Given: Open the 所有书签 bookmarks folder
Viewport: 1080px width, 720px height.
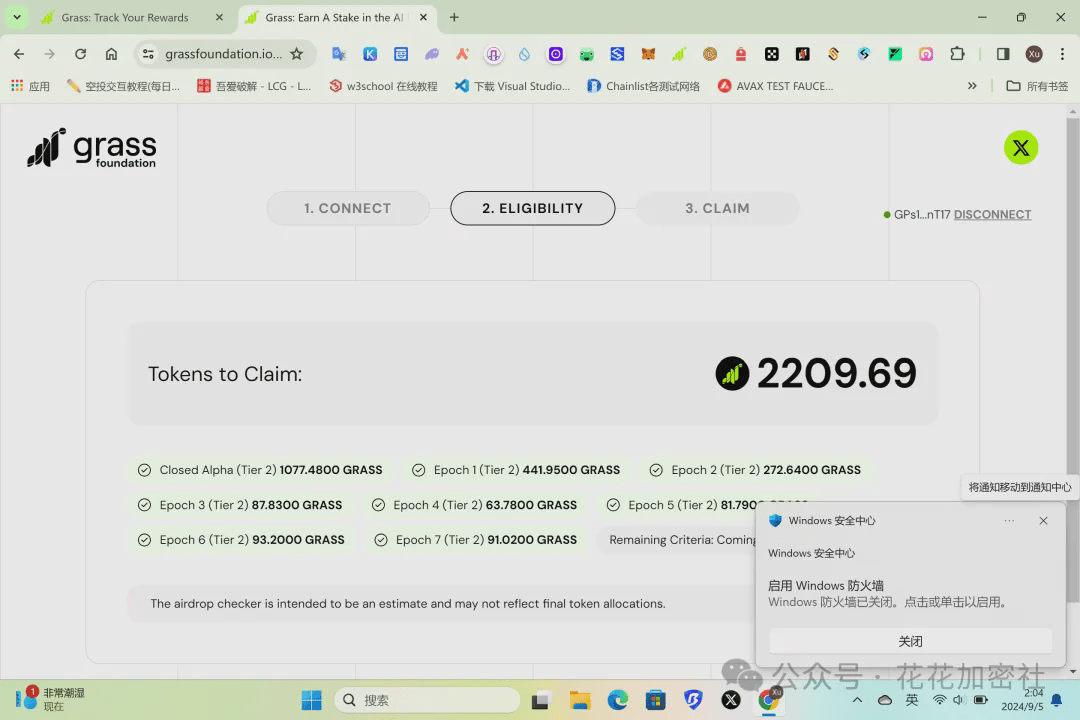Looking at the screenshot, I should click(1037, 86).
